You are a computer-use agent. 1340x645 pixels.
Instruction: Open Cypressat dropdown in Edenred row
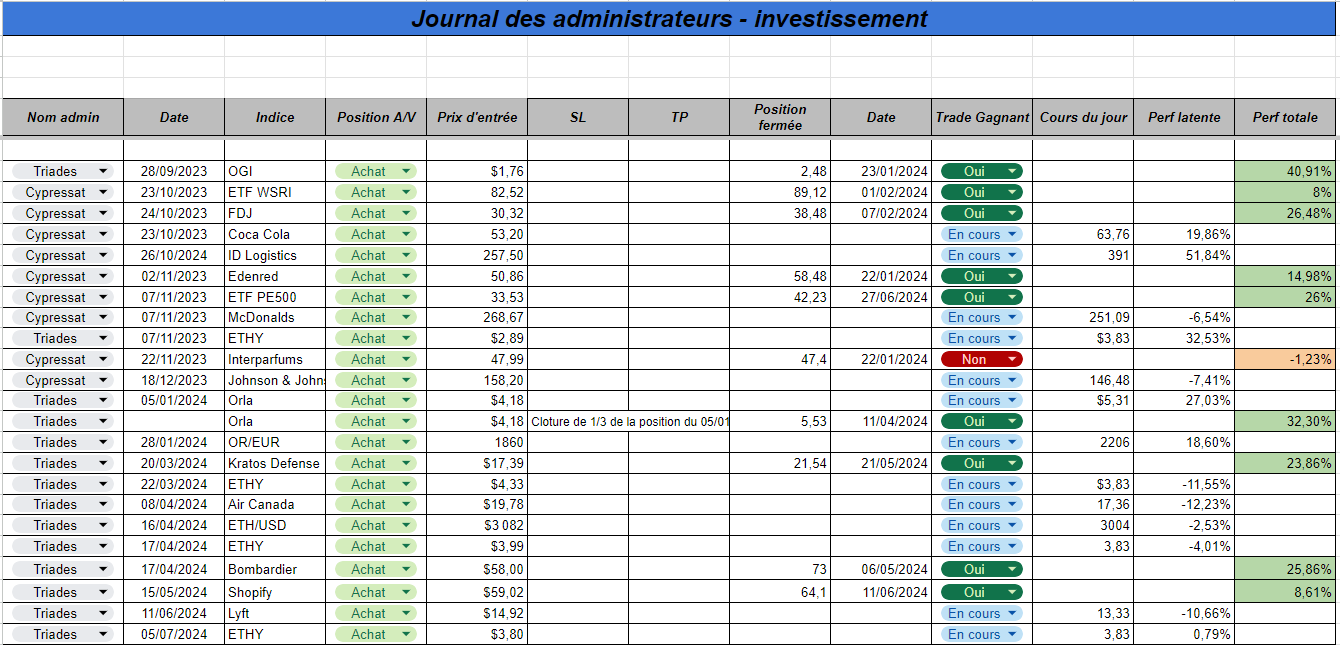coord(62,276)
